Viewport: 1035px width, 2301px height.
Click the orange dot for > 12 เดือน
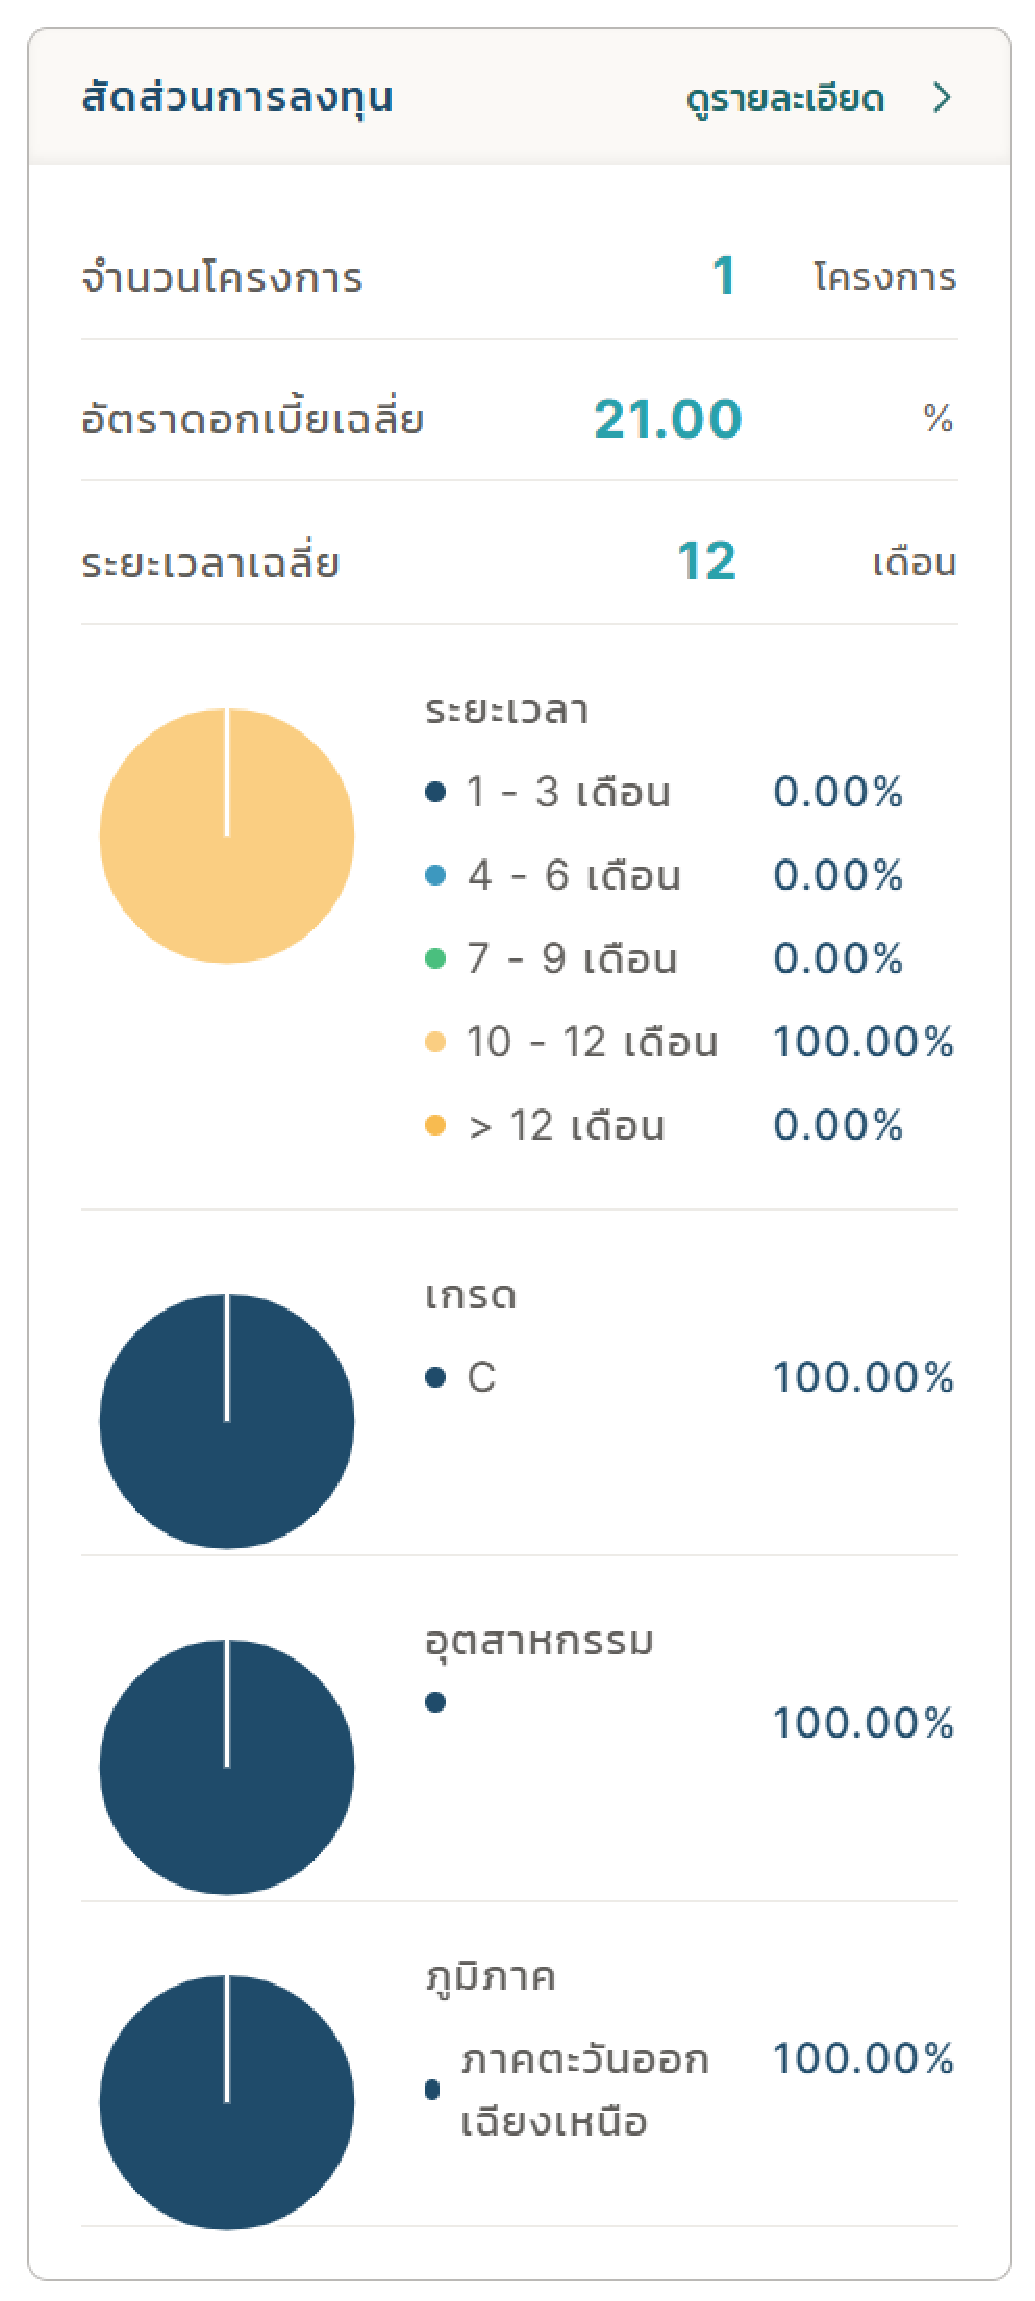(435, 1126)
